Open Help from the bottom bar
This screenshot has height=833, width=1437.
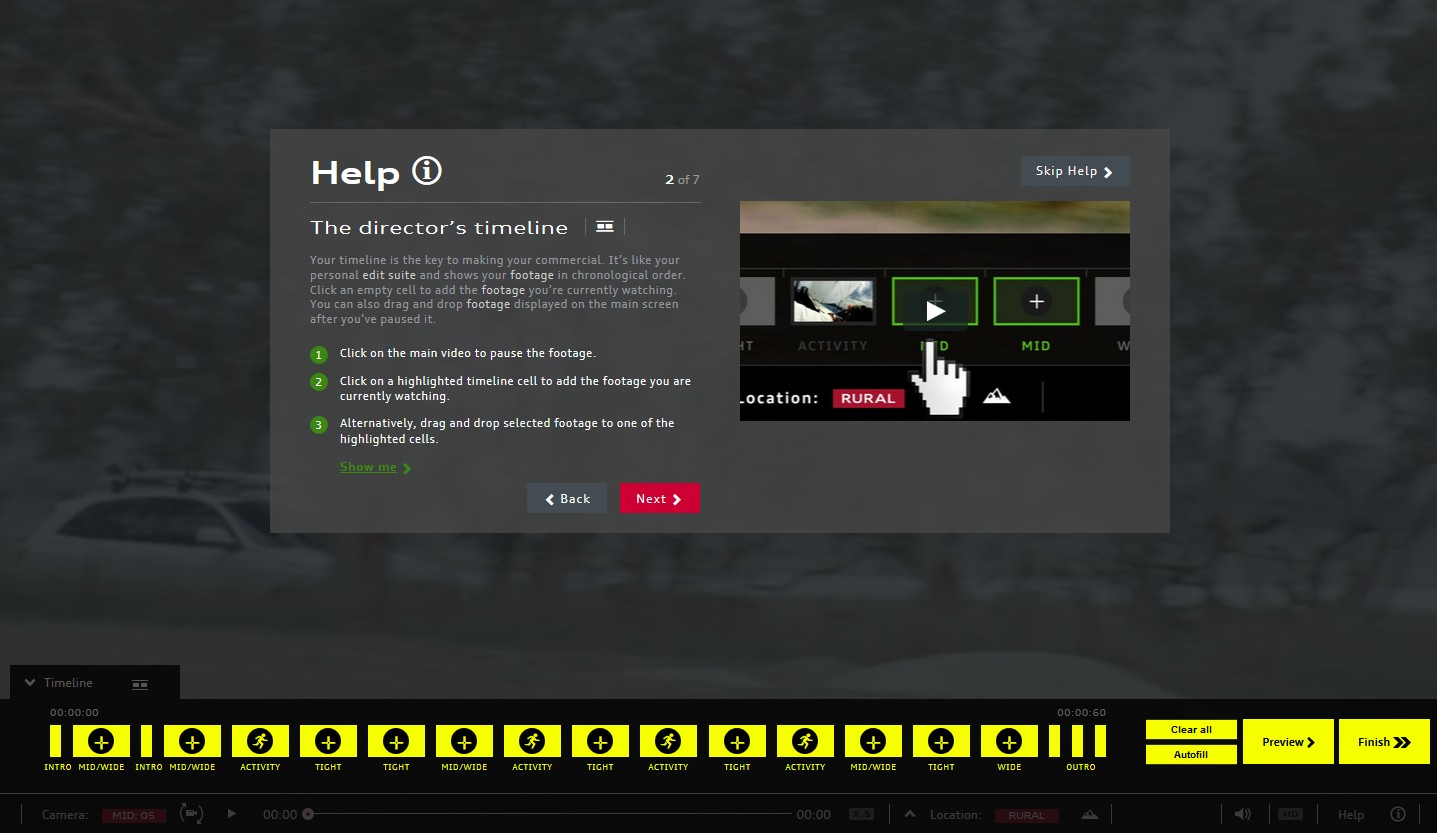1351,815
